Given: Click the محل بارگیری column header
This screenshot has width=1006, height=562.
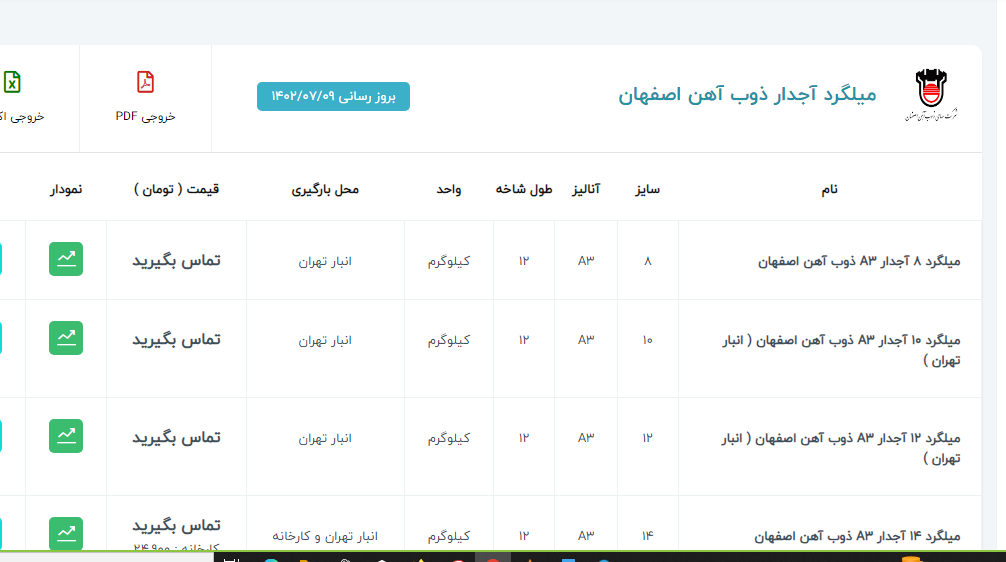Looking at the screenshot, I should (x=325, y=188).
